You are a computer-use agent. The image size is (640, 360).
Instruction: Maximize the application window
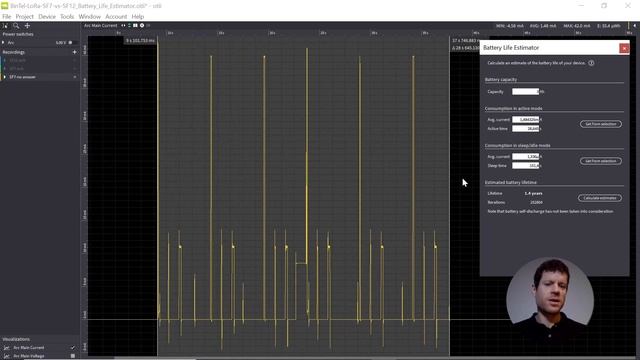pos(604,6)
